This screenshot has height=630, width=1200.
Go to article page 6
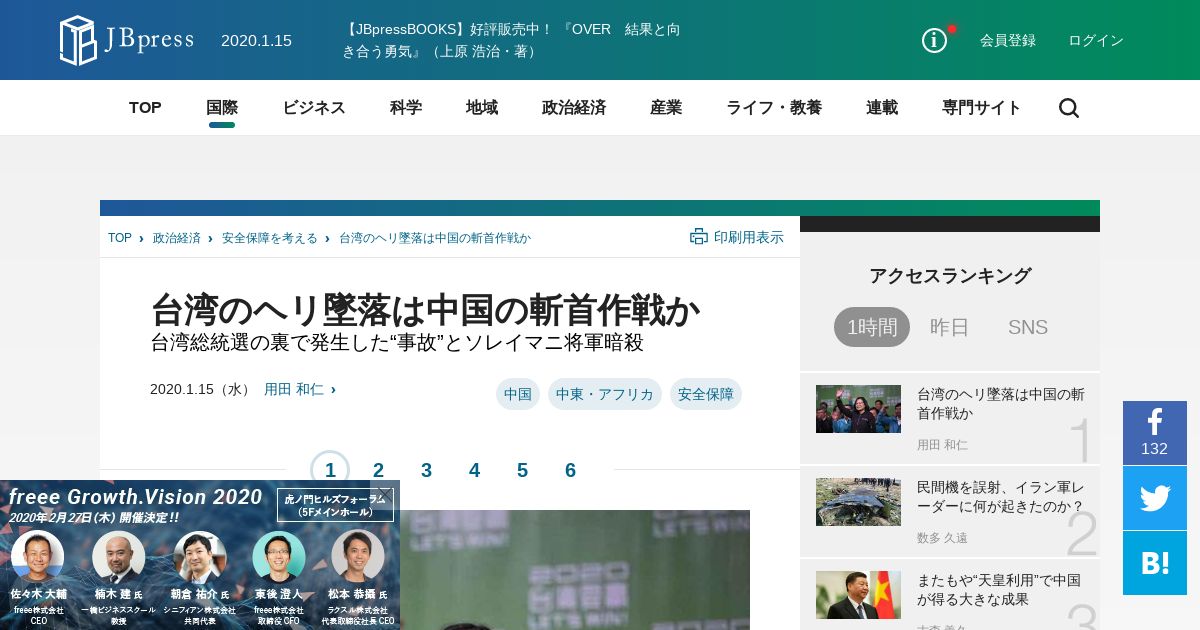[570, 470]
